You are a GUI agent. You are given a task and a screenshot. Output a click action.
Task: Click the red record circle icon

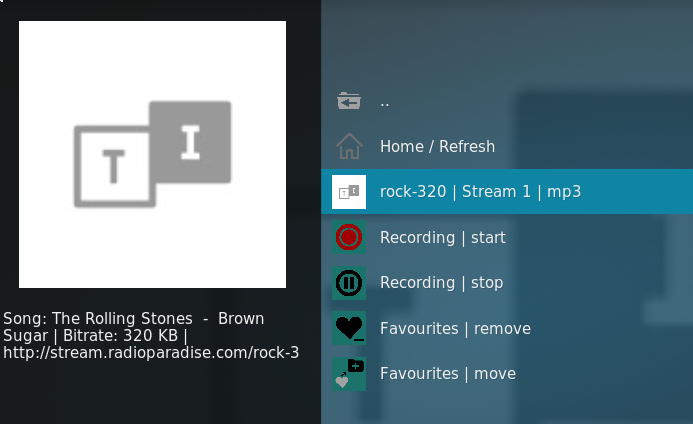coord(349,237)
